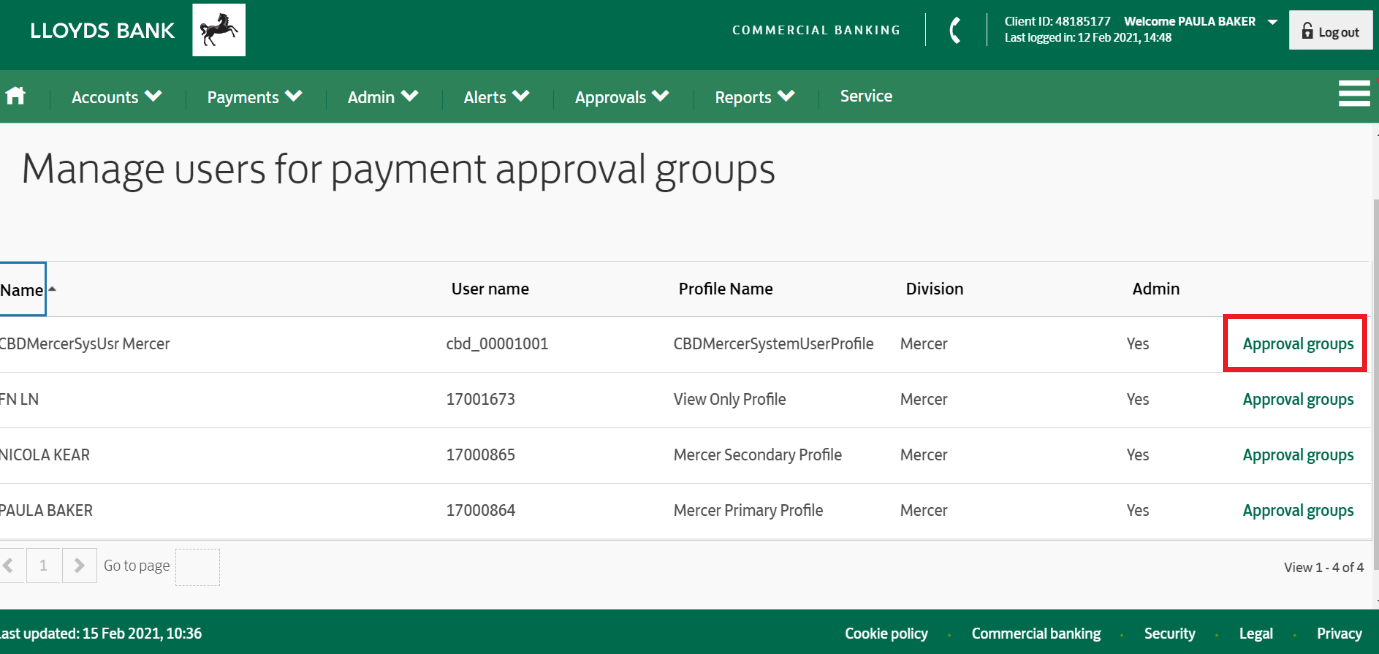Open Approval groups for FN LN
The width and height of the screenshot is (1379, 654).
click(1298, 400)
